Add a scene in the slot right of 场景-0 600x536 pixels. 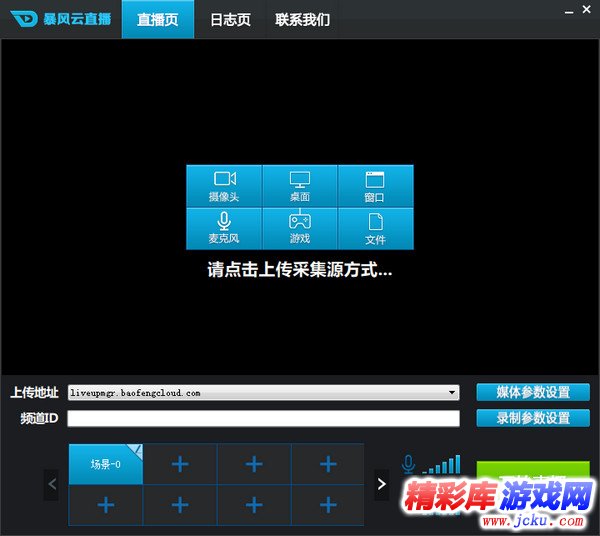pyautogui.click(x=180, y=464)
